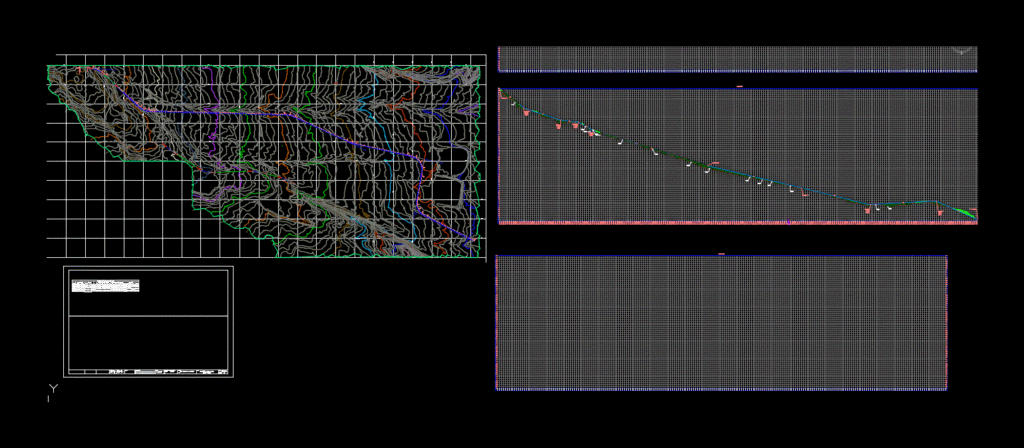Click the small white table in sheet frame
1024x448 pixels.
coord(105,286)
